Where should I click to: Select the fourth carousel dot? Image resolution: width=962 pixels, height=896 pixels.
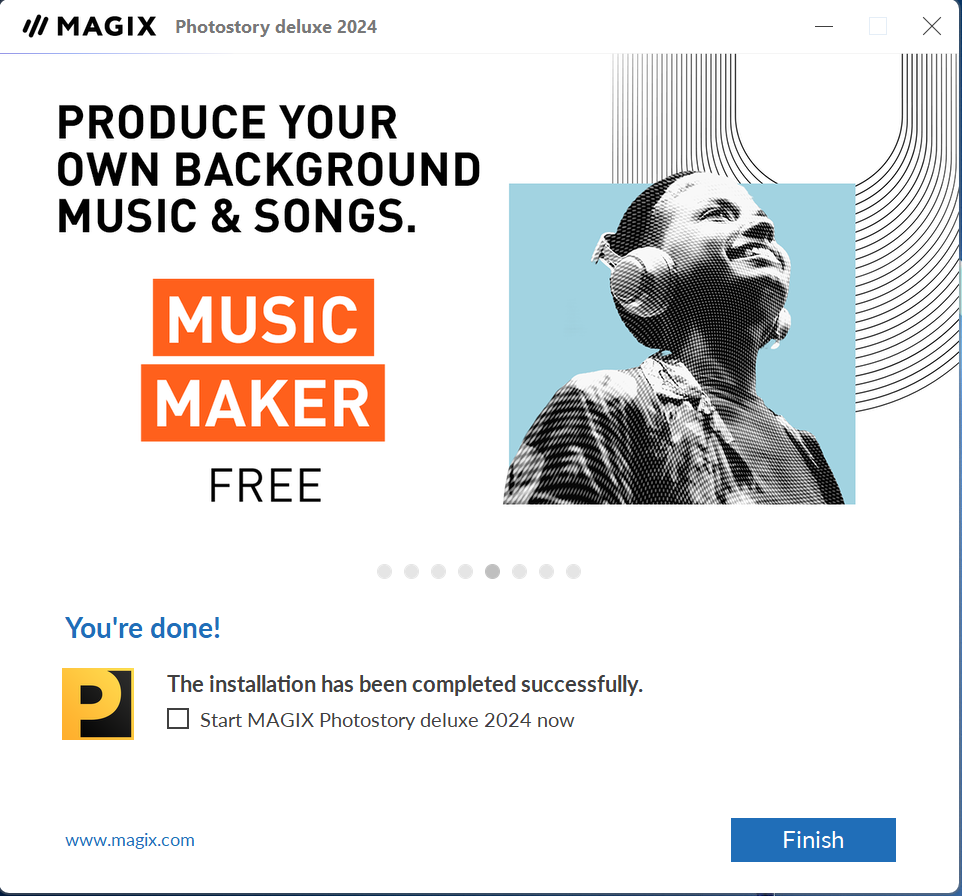pyautogui.click(x=466, y=571)
